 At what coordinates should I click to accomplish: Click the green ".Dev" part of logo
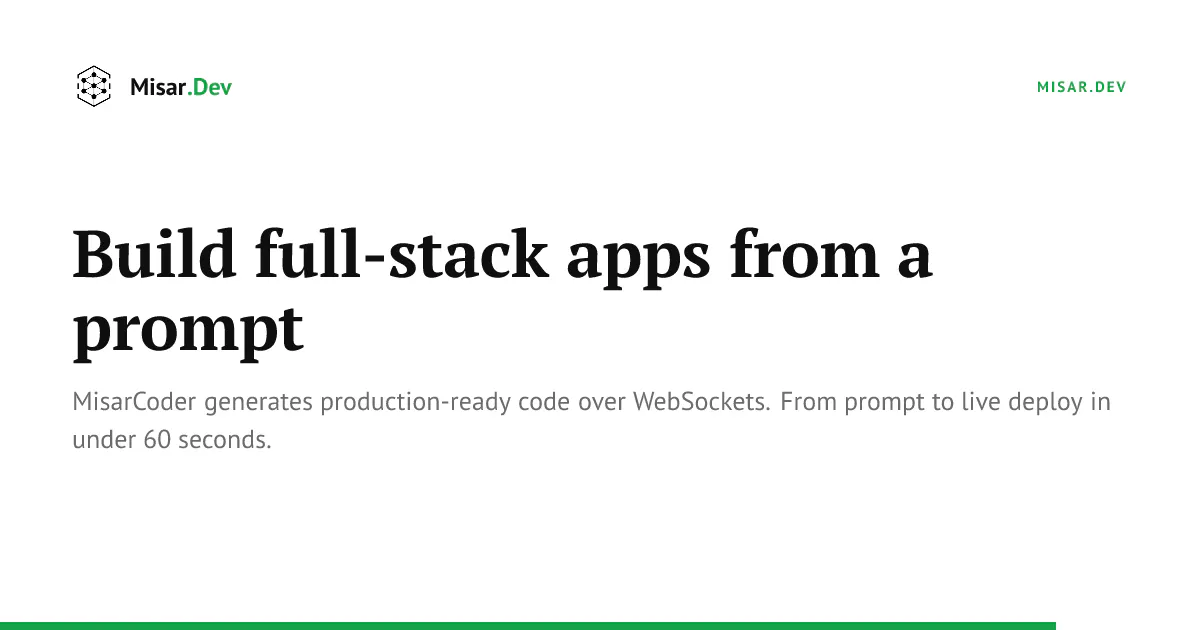211,87
